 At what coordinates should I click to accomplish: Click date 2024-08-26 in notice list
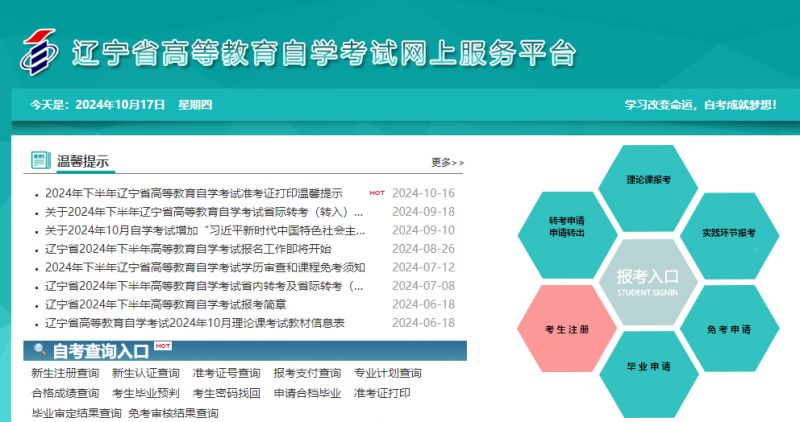[423, 249]
